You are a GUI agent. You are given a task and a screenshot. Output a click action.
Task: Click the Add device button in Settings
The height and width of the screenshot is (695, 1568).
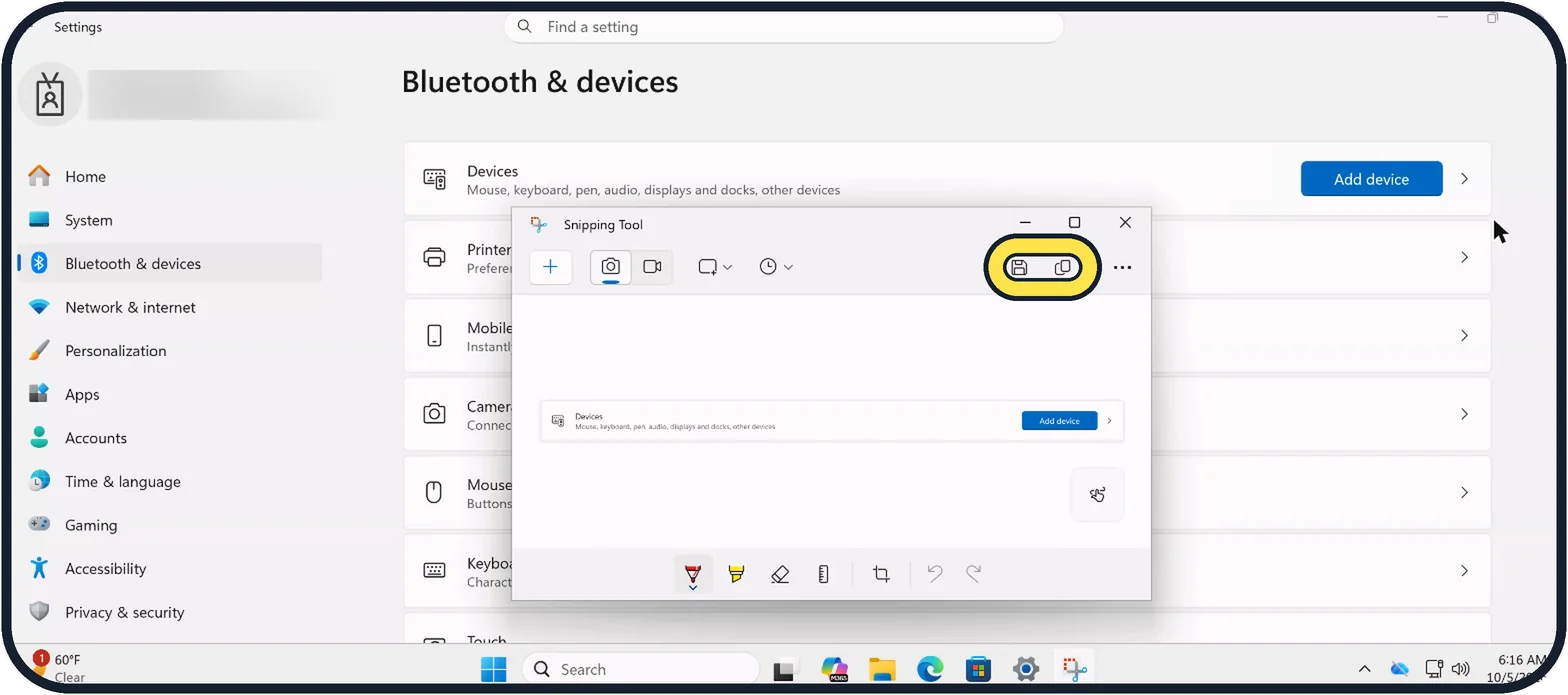coord(1371,179)
